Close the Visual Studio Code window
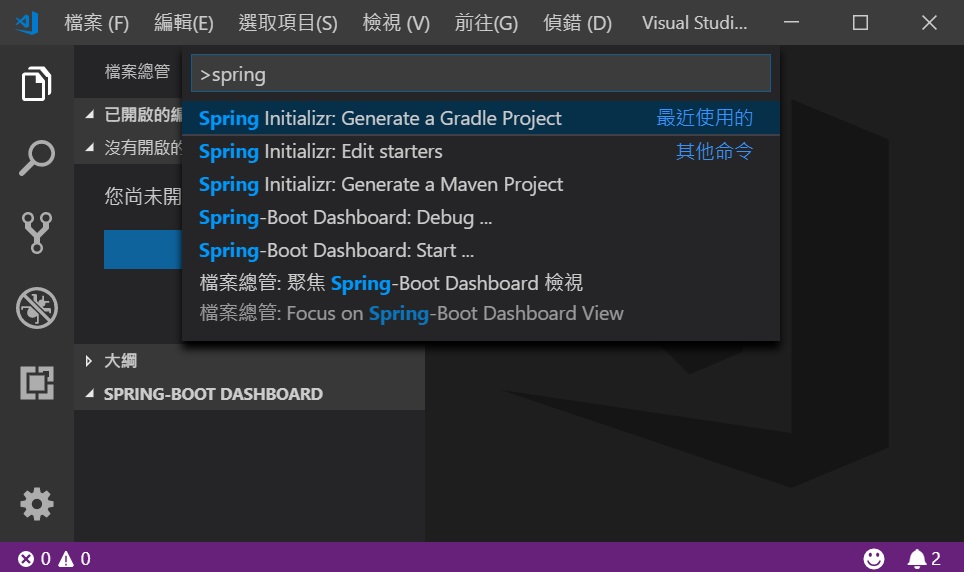Screen dimensions: 964x572 coord(929,23)
